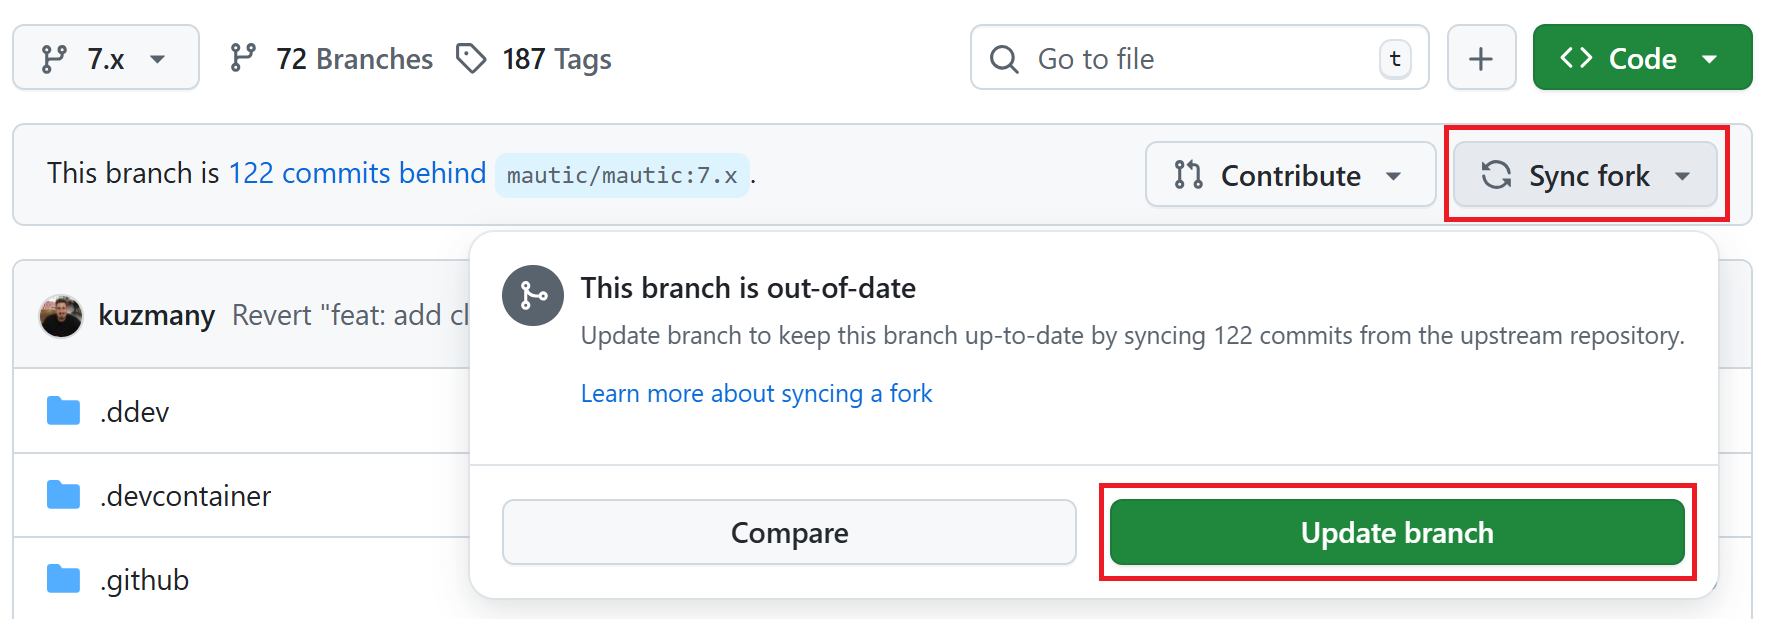Click the .ddev folder icon
The height and width of the screenshot is (619, 1765).
pyautogui.click(x=62, y=410)
